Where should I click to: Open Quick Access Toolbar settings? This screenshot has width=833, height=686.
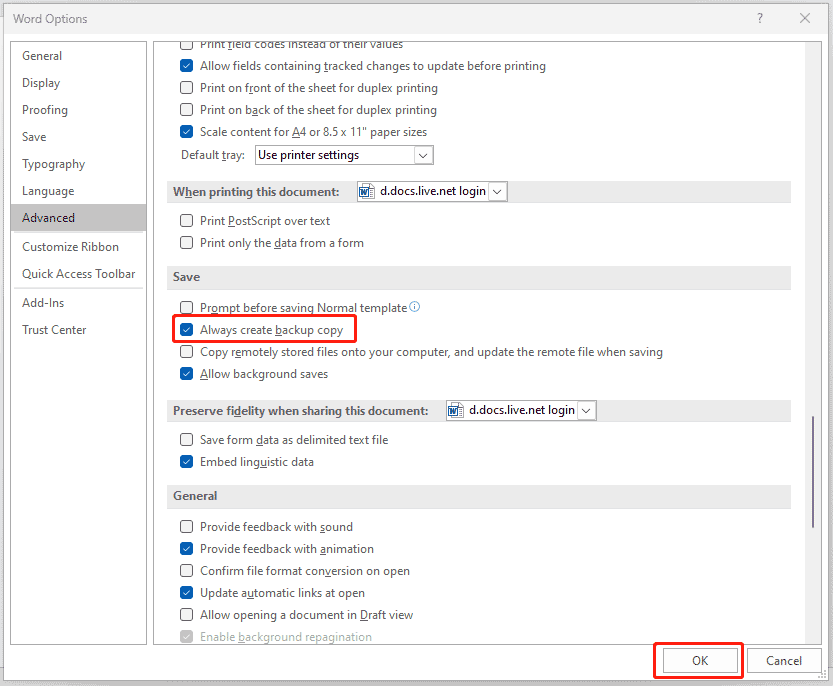click(x=78, y=274)
